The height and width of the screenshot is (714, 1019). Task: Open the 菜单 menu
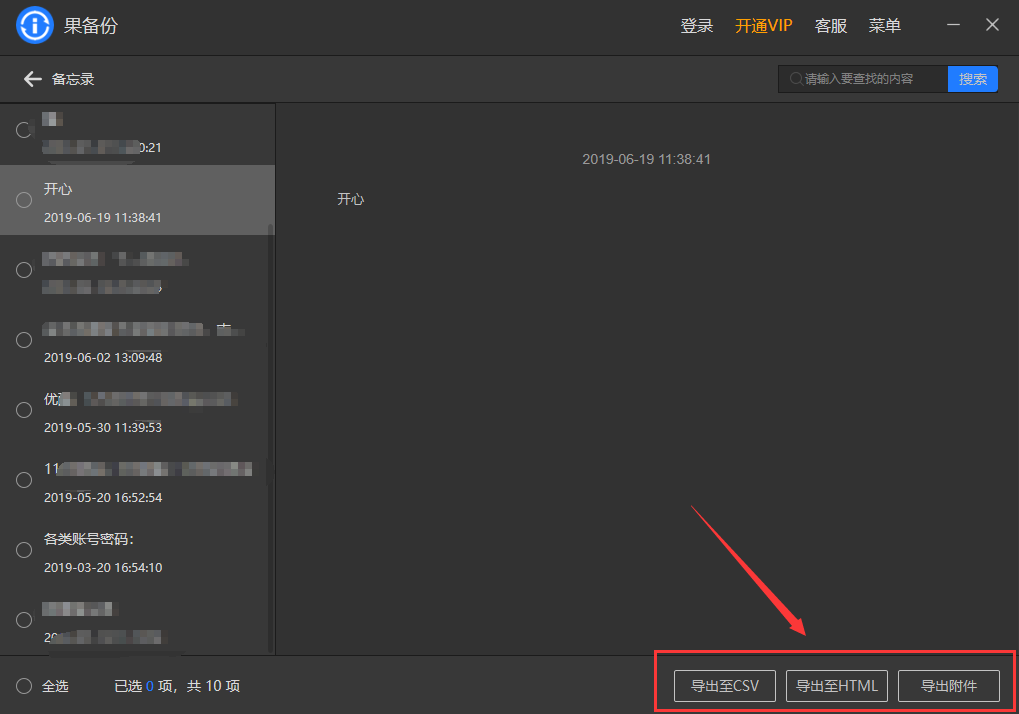(884, 26)
